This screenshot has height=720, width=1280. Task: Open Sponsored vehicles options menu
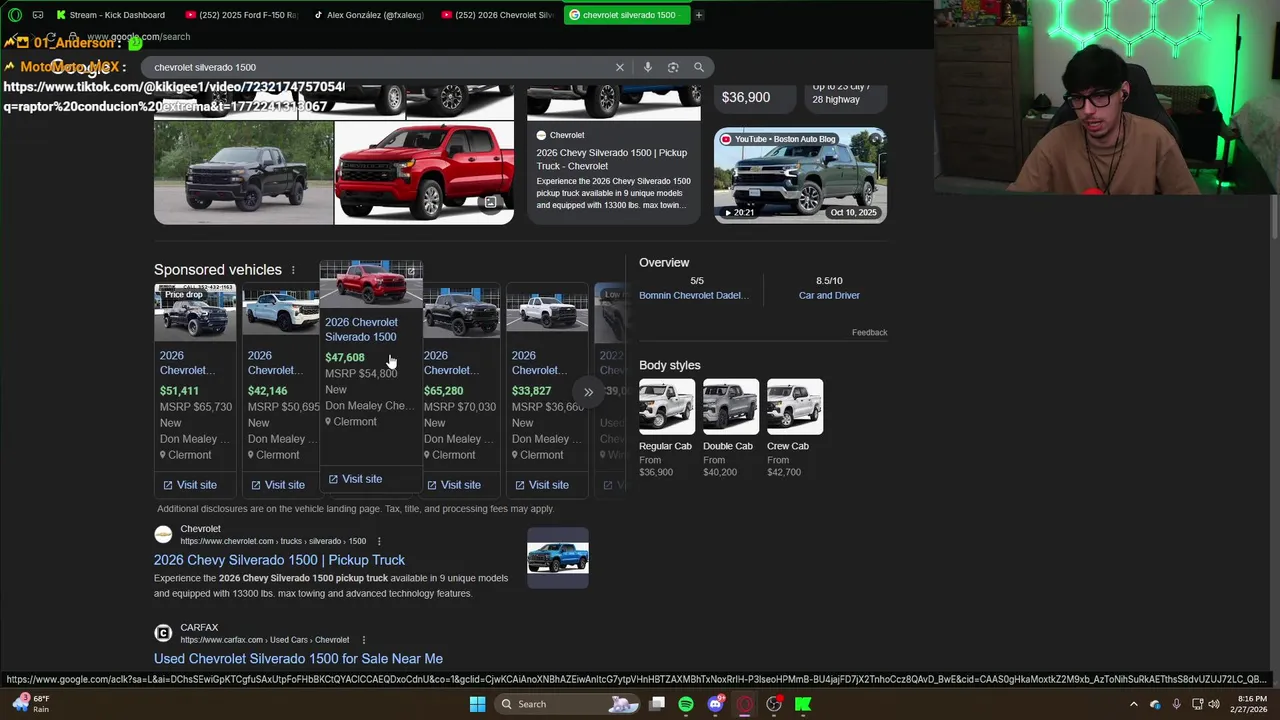(293, 270)
